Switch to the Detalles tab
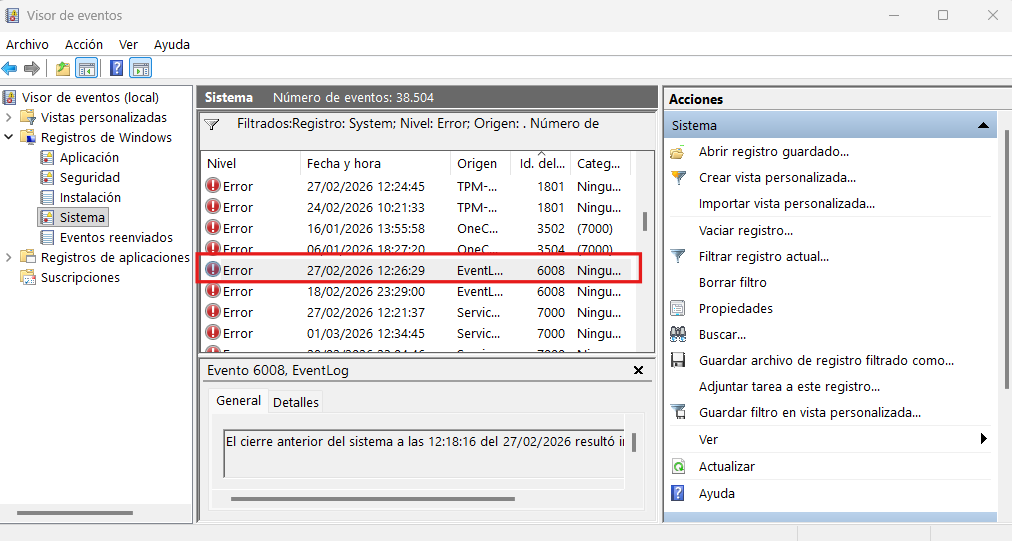The height and width of the screenshot is (541, 1012). [296, 402]
